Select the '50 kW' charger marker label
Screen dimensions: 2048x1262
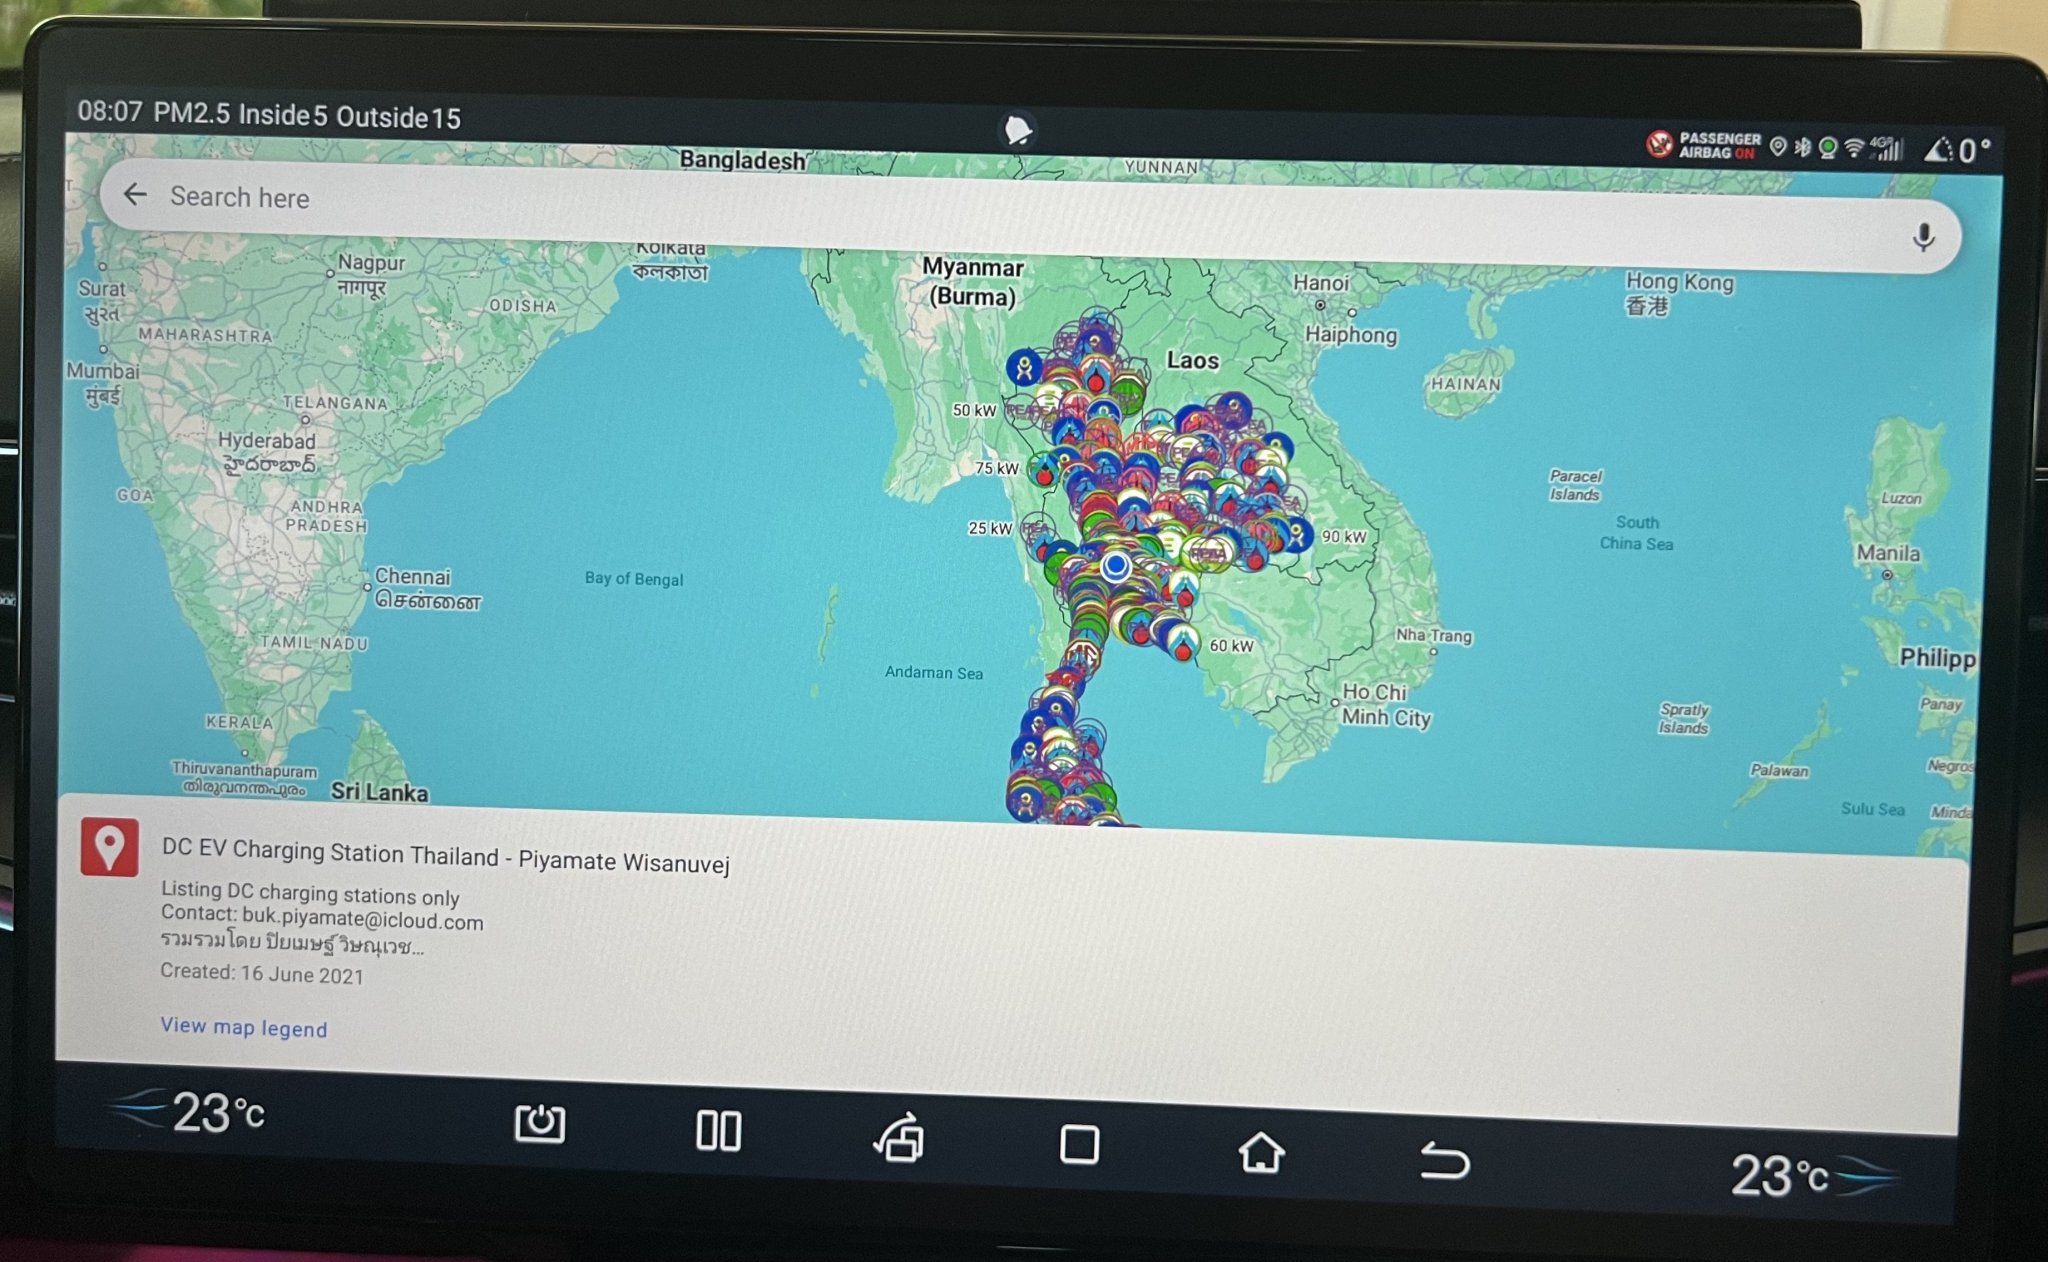(x=974, y=410)
